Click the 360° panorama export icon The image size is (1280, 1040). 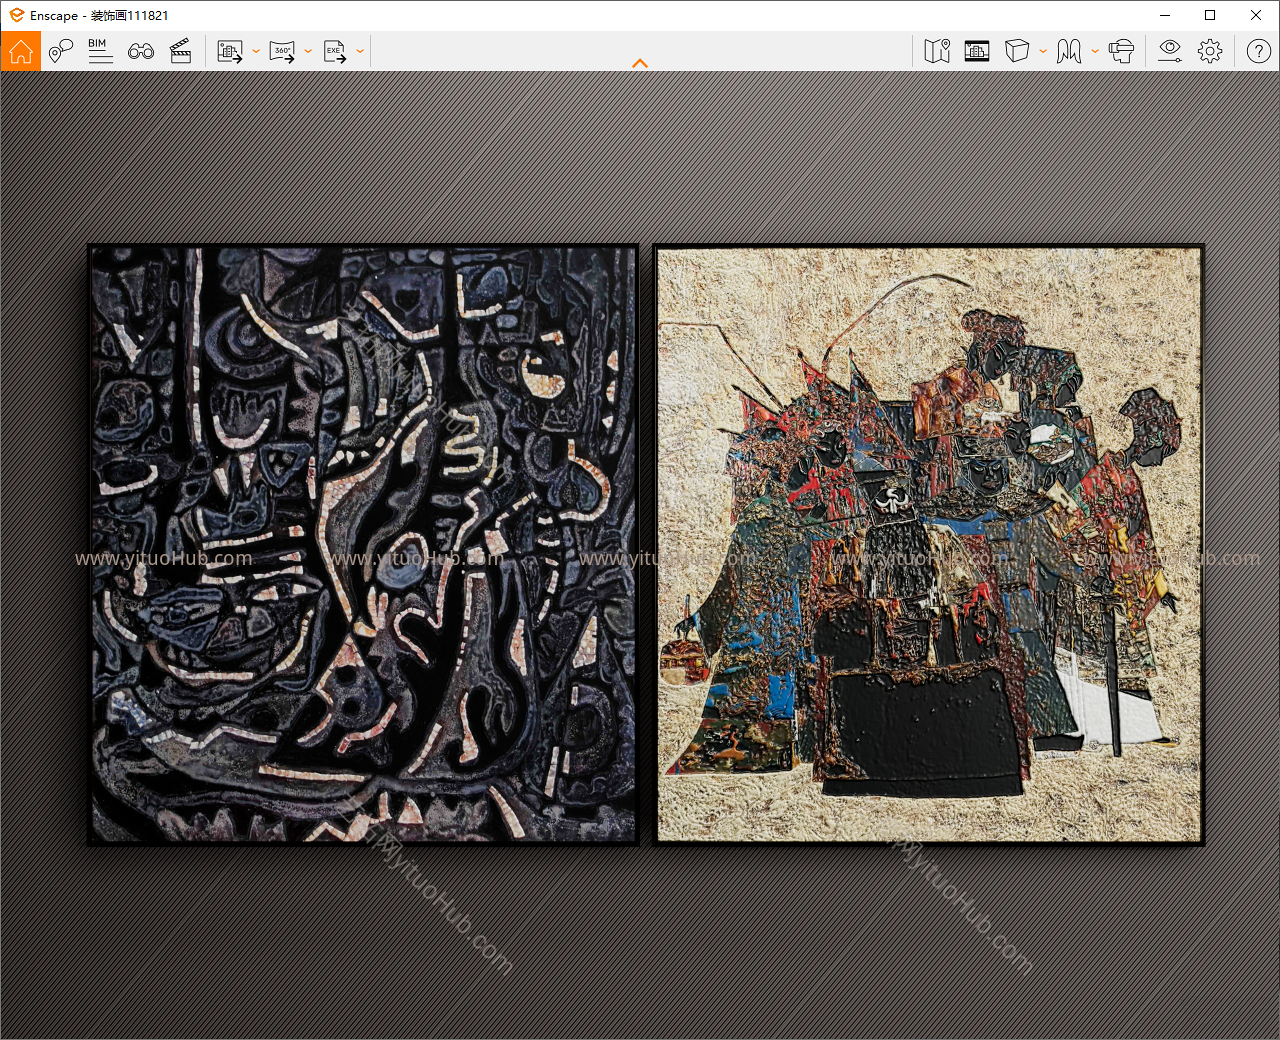click(282, 52)
